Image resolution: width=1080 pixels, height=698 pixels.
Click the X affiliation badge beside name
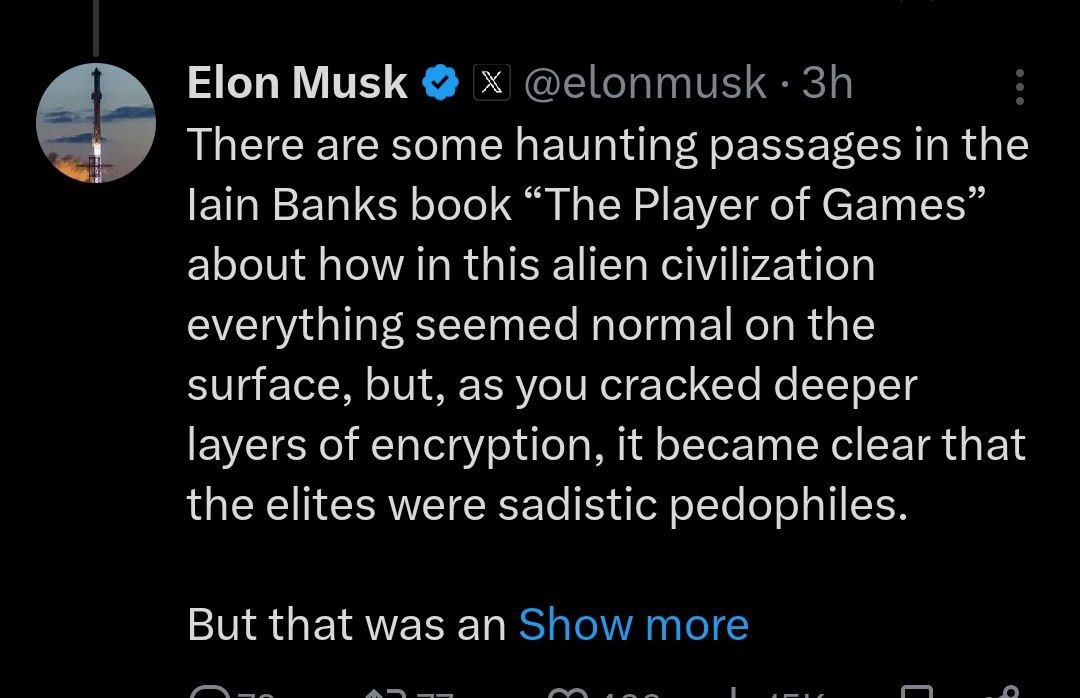point(492,83)
